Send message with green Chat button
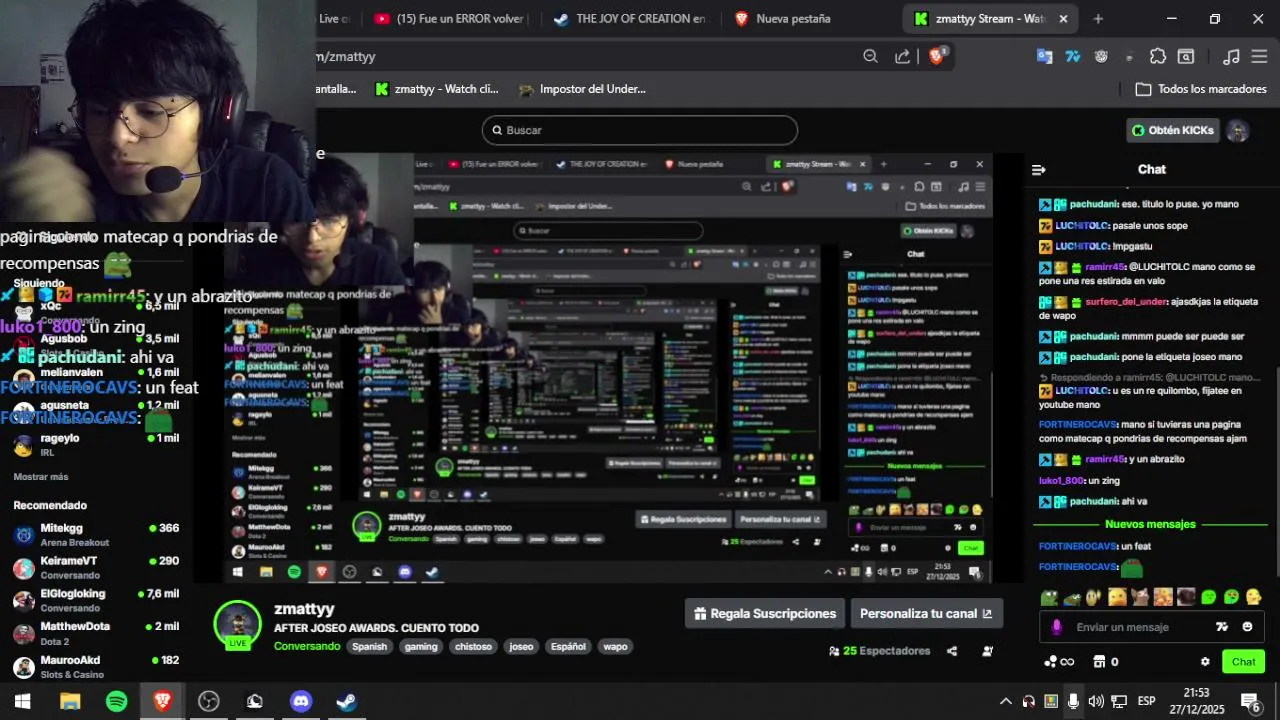1280x720 pixels. [1243, 662]
